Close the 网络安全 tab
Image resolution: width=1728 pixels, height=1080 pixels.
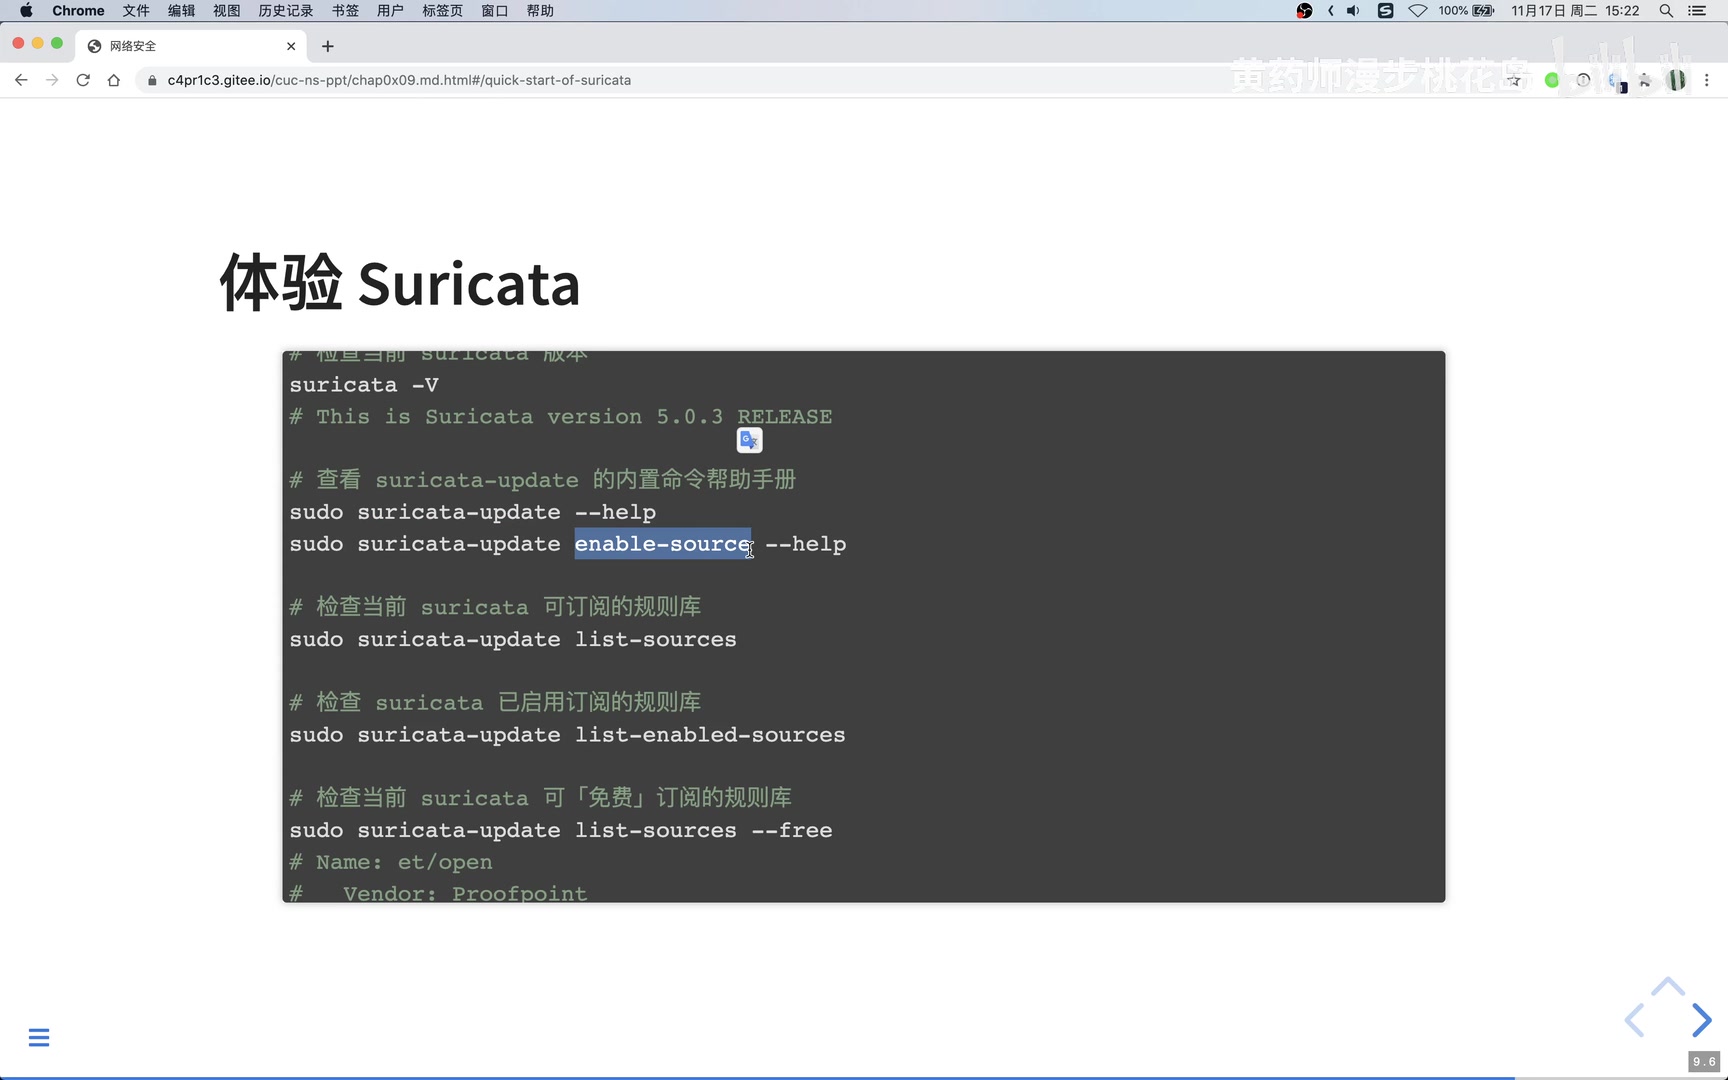coord(291,46)
